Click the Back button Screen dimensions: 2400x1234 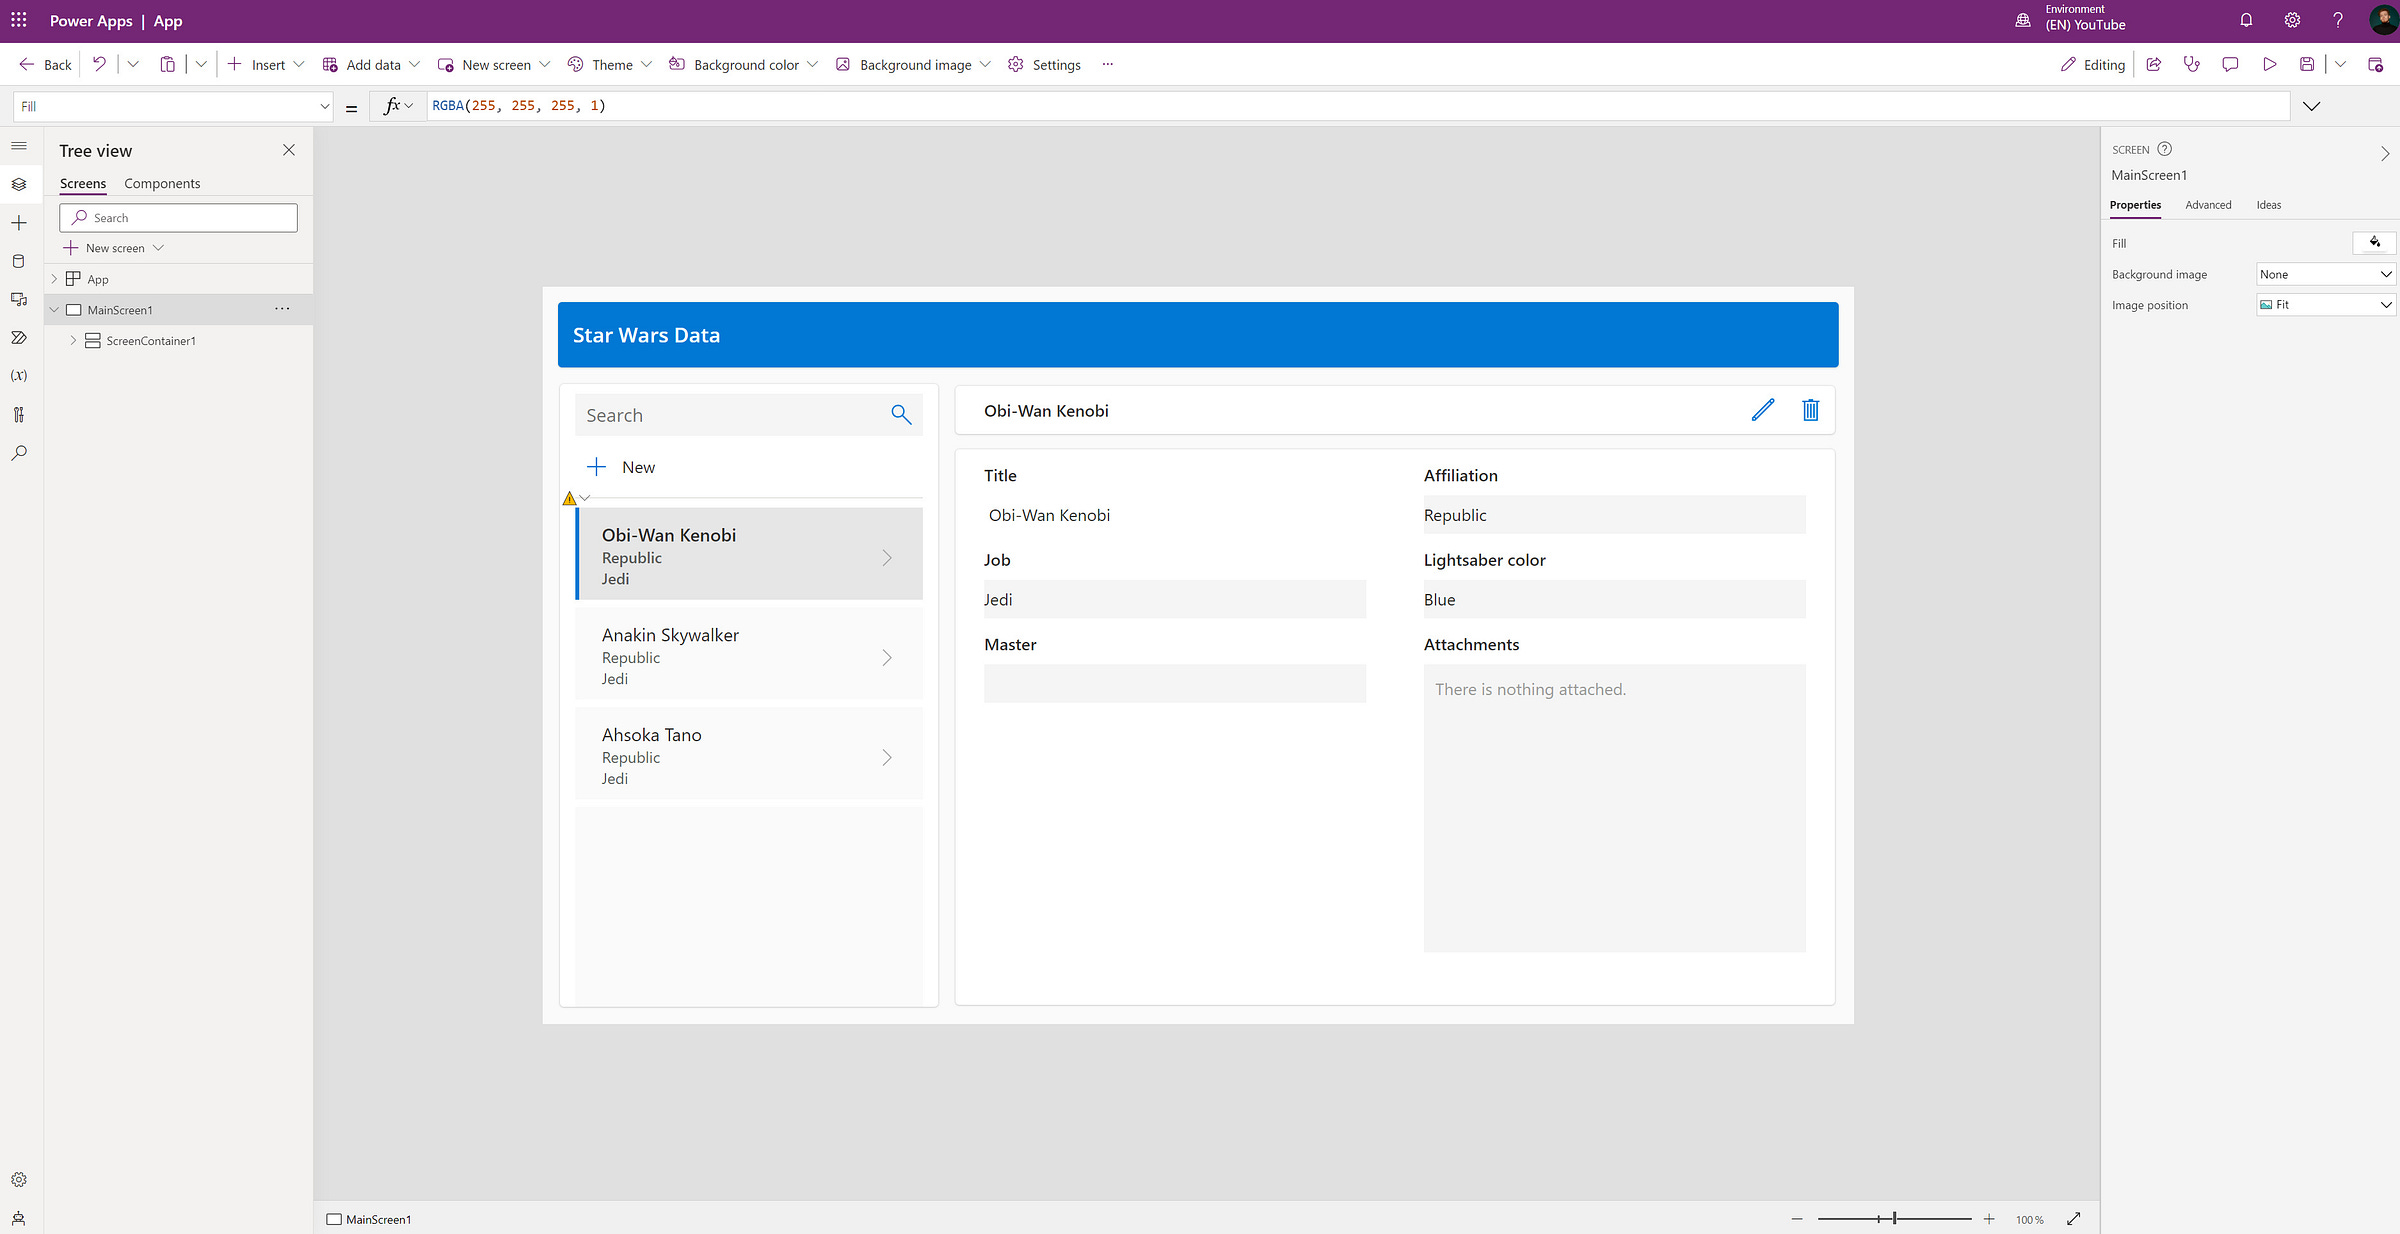[x=46, y=64]
